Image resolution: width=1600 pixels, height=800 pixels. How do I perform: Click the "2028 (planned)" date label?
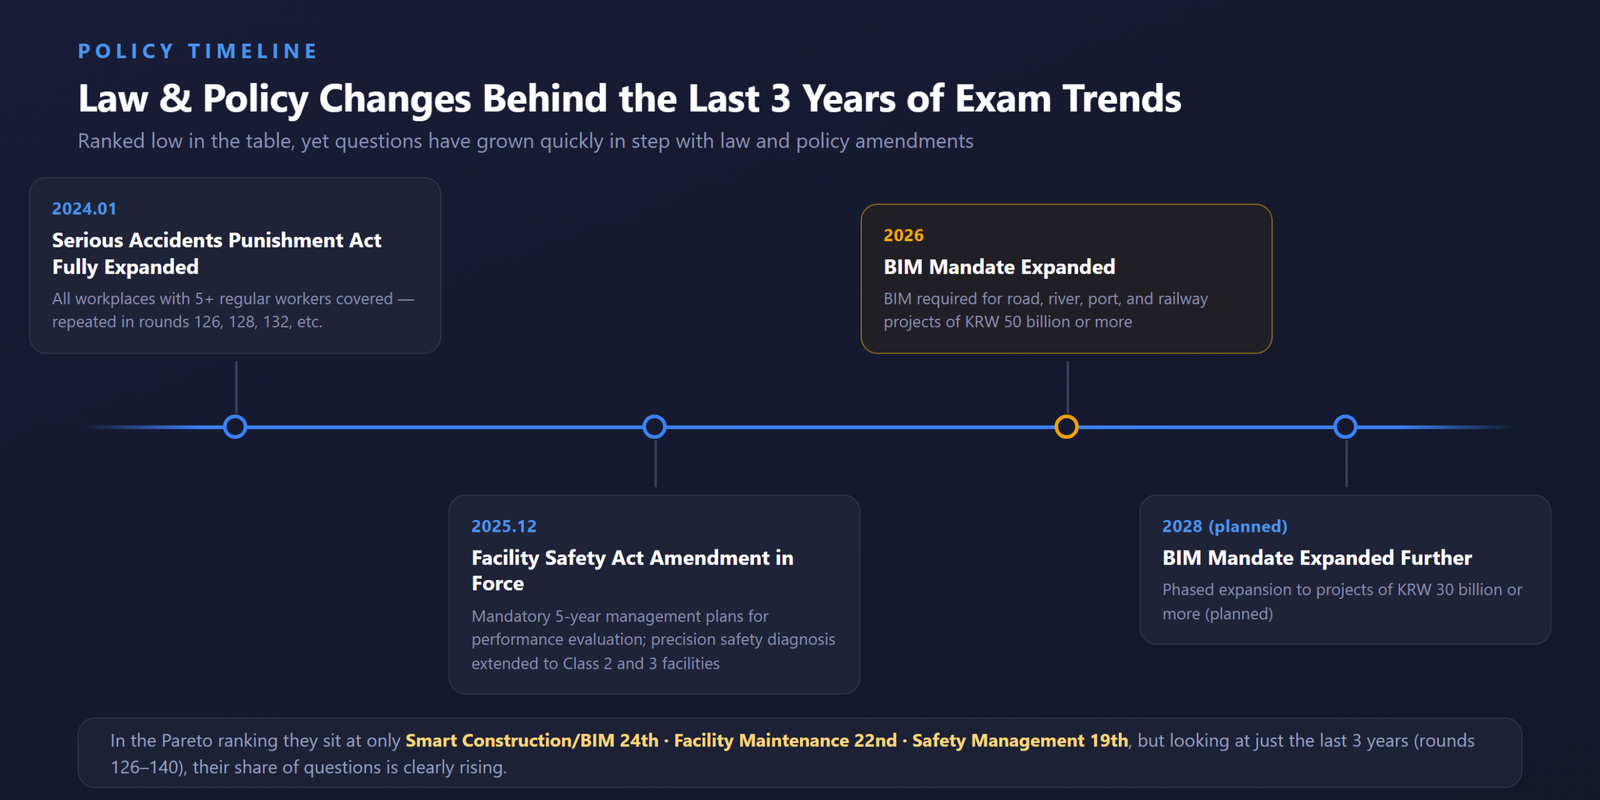coord(1225,526)
